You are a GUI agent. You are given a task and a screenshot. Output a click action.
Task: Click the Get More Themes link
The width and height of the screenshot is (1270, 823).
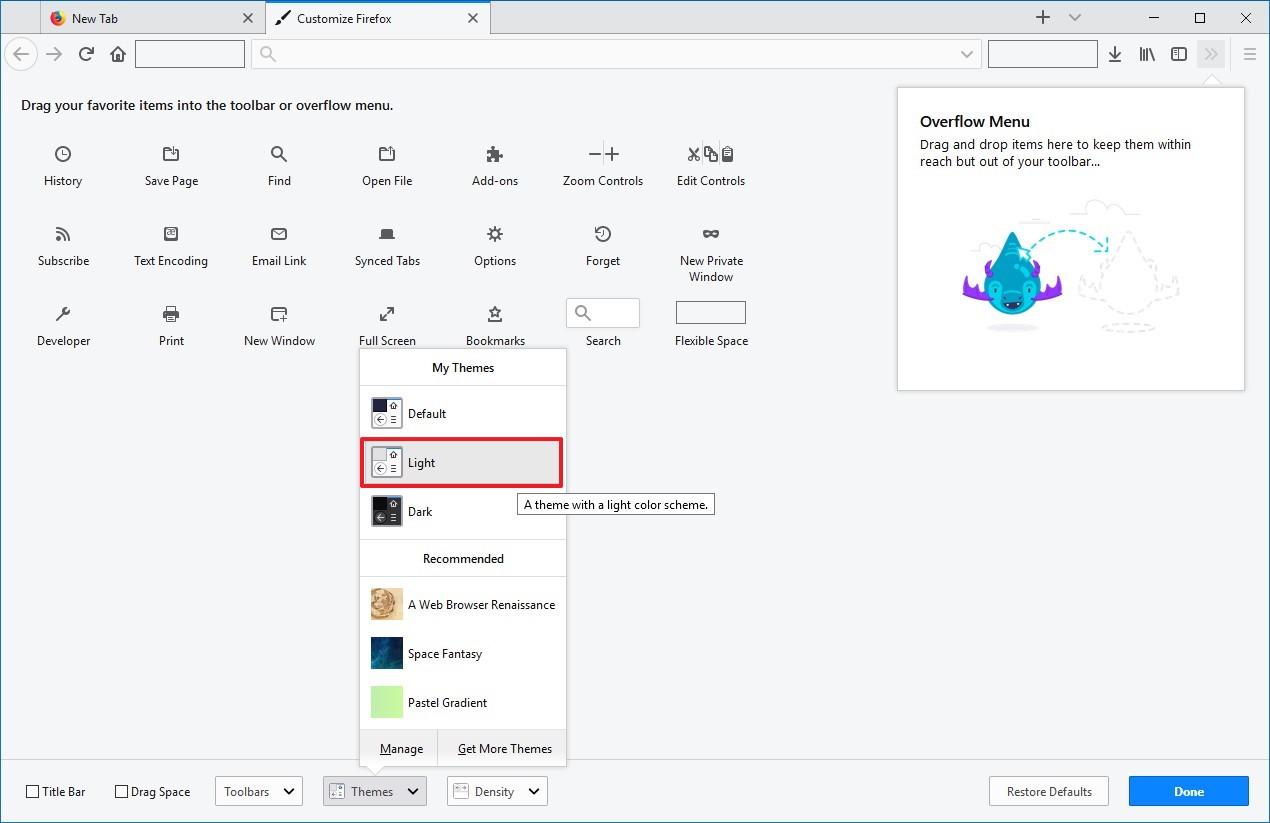(504, 748)
